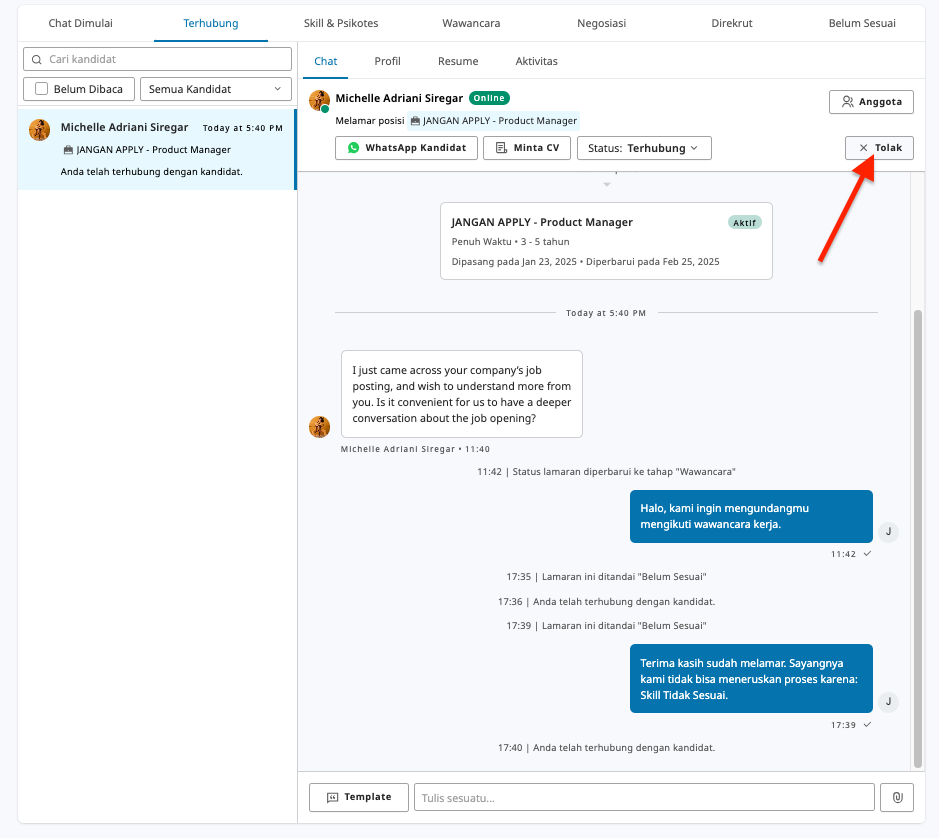Expand the Status: Terhubung dropdown
The image size is (939, 838).
tap(644, 148)
